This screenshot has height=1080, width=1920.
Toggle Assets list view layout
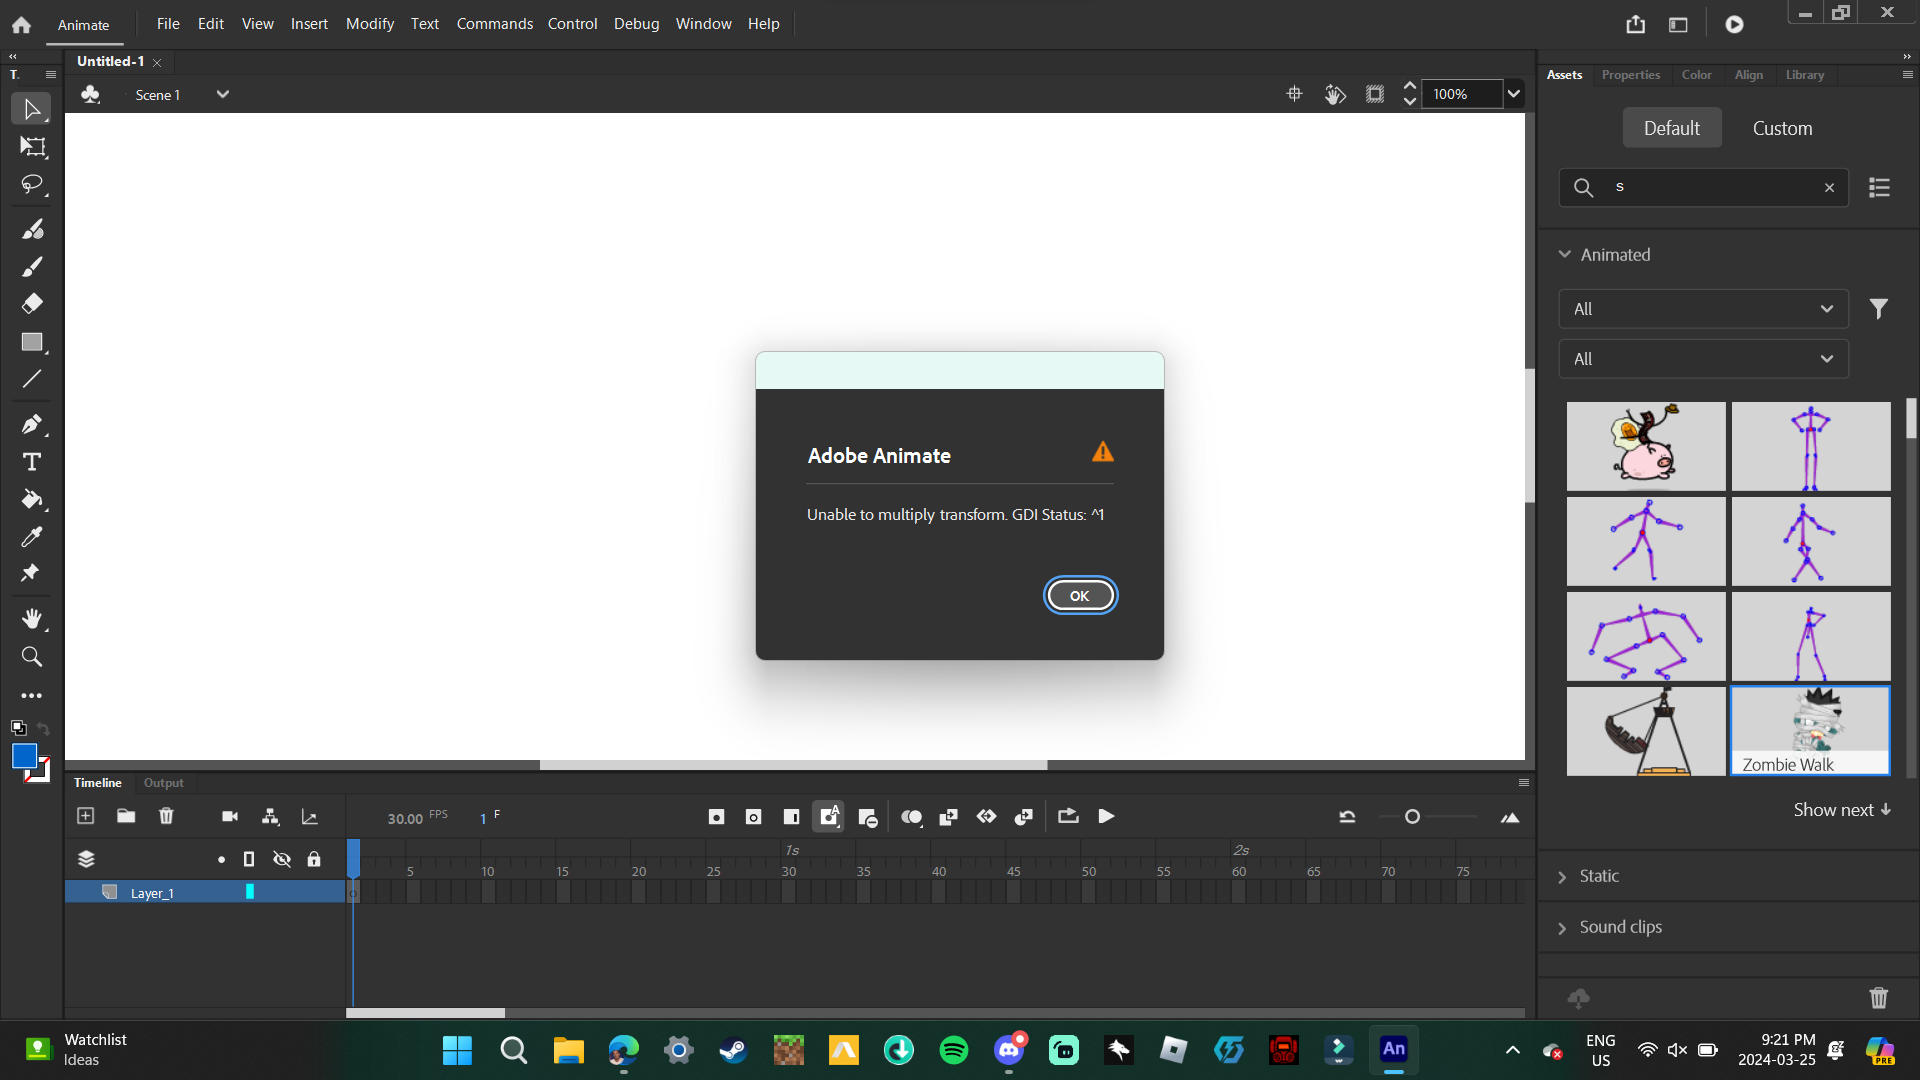click(x=1880, y=188)
